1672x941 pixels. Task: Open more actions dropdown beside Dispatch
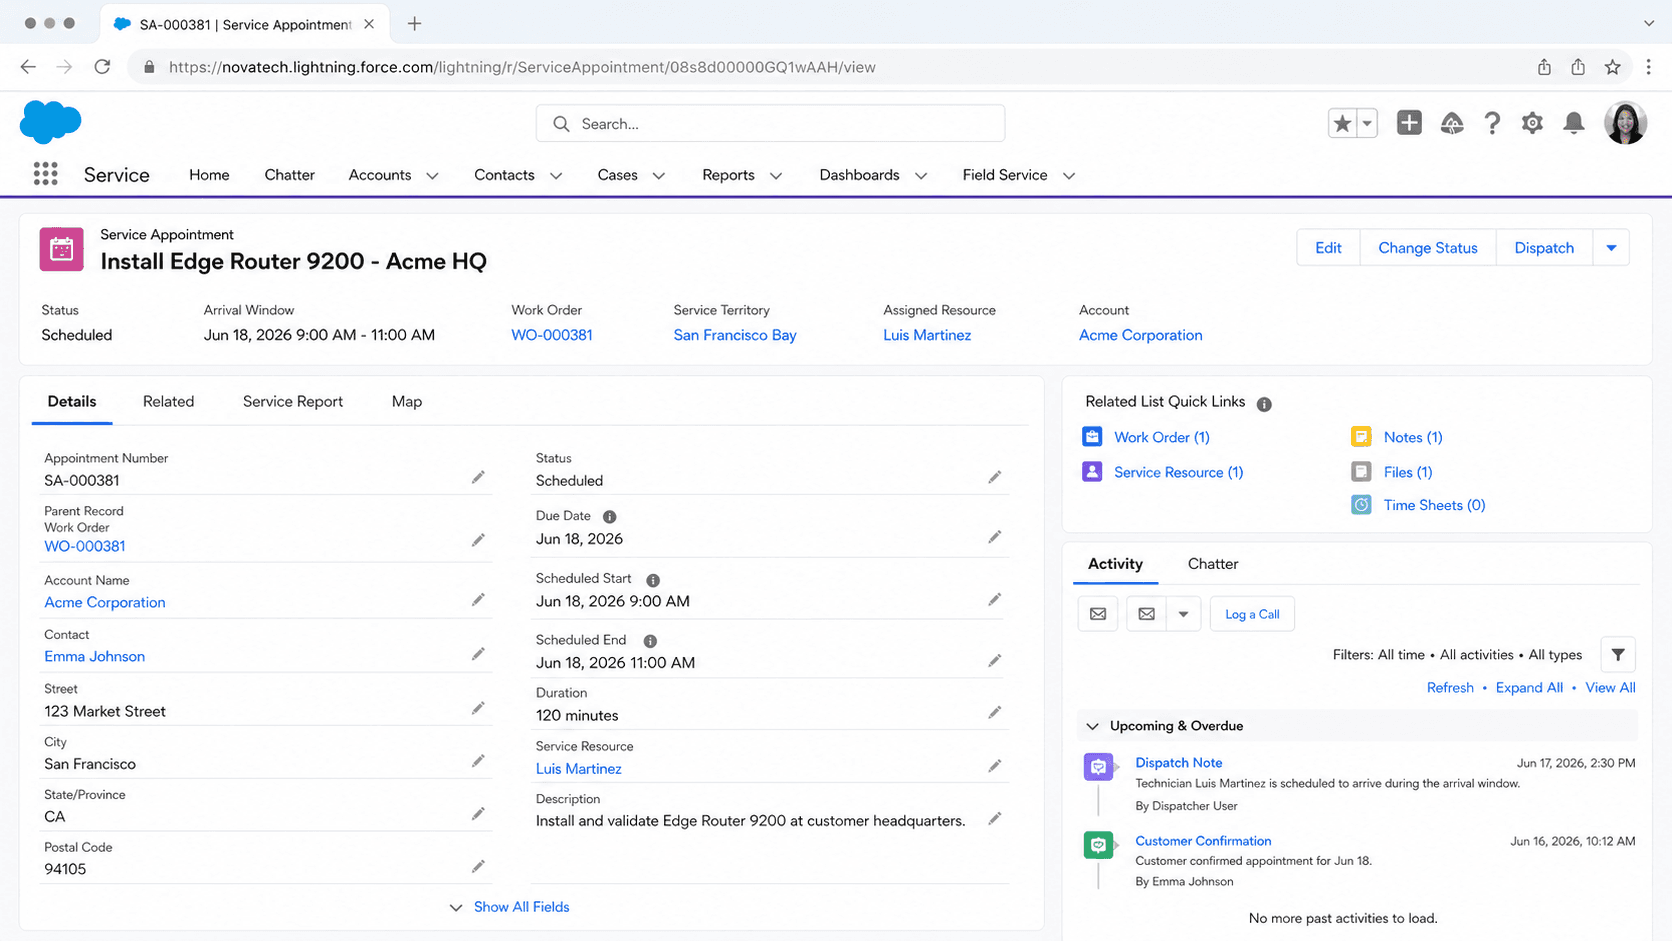[x=1611, y=248]
